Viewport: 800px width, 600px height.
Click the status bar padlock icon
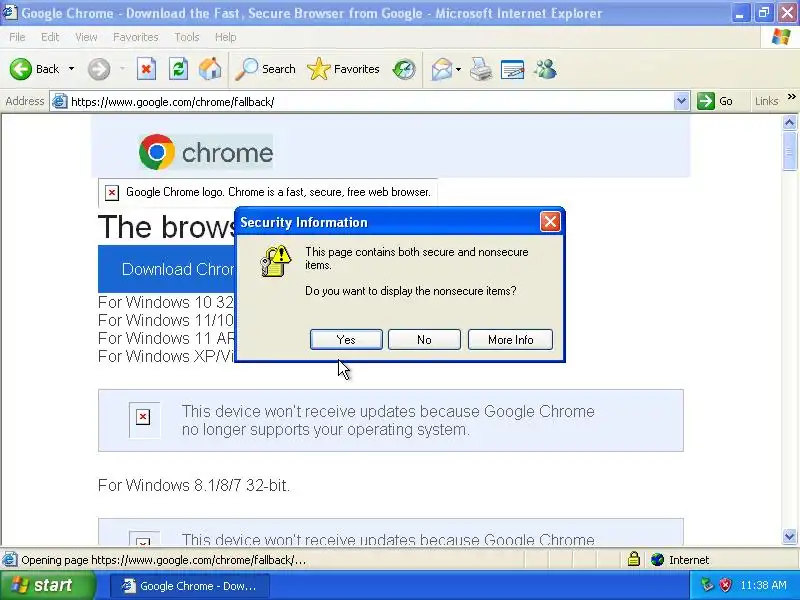pyautogui.click(x=634, y=559)
